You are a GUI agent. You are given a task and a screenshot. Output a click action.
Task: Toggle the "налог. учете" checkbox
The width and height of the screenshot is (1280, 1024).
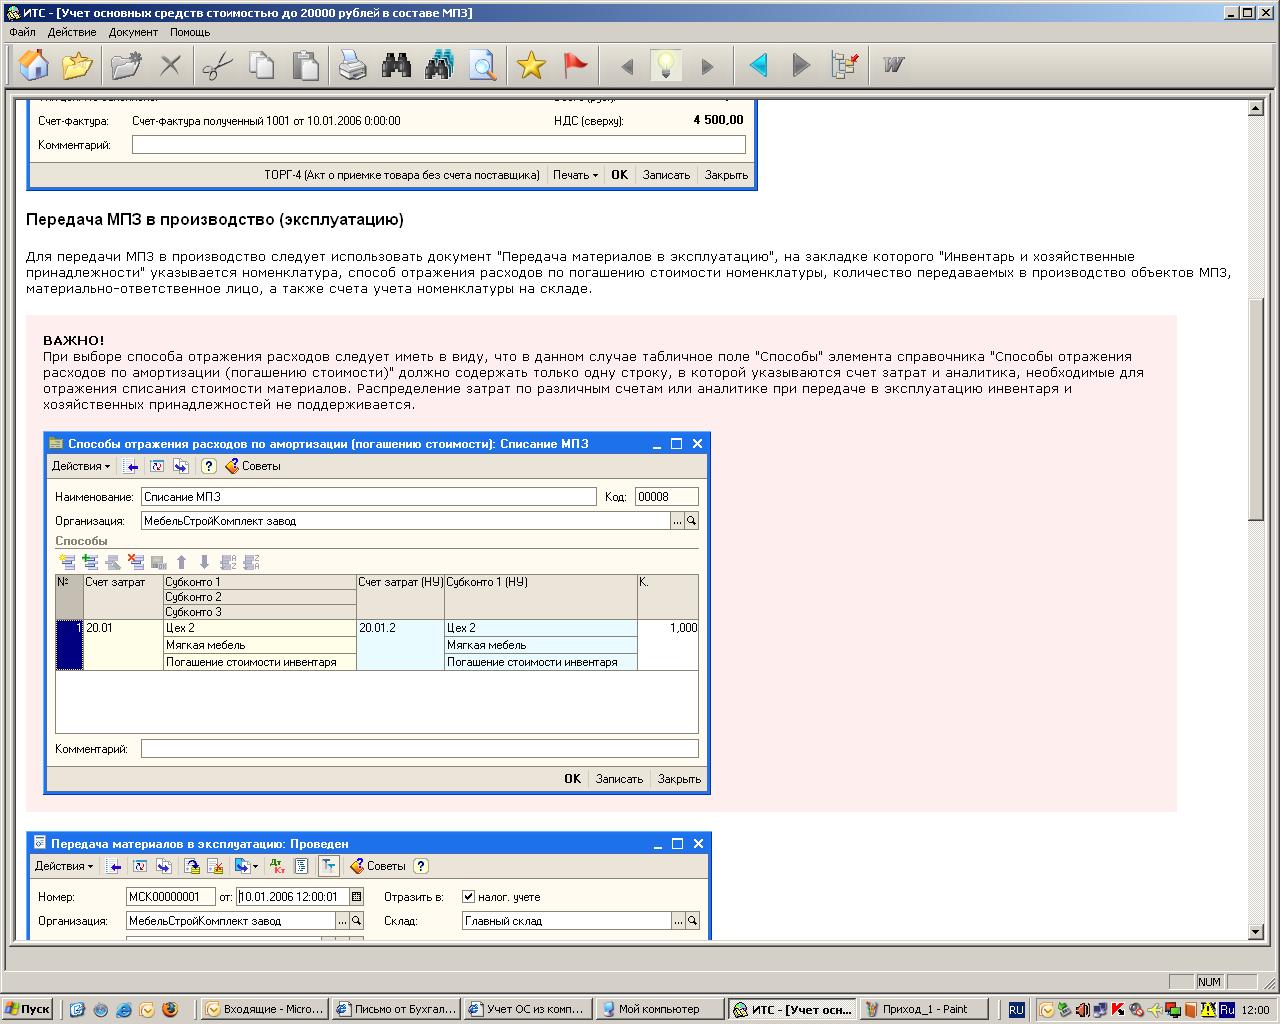tap(468, 897)
